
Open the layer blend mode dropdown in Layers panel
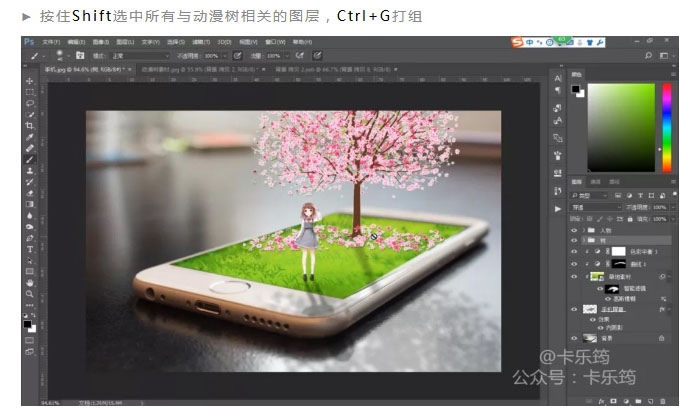[596, 207]
